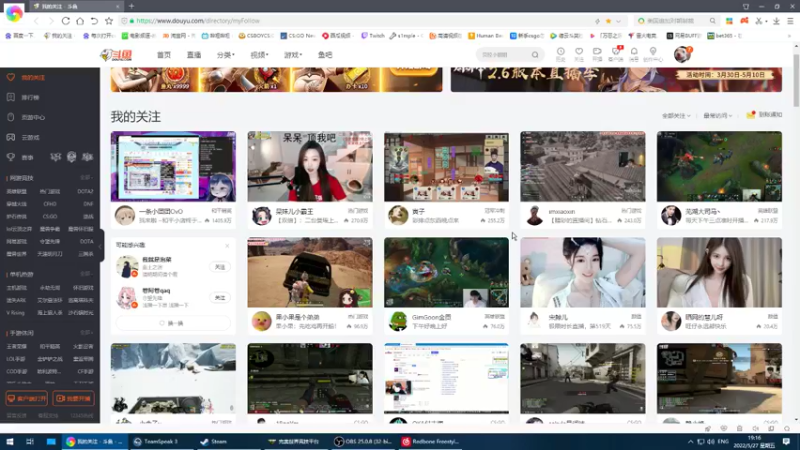Open the creator center lightbulb icon
The height and width of the screenshot is (450, 800).
(653, 54)
